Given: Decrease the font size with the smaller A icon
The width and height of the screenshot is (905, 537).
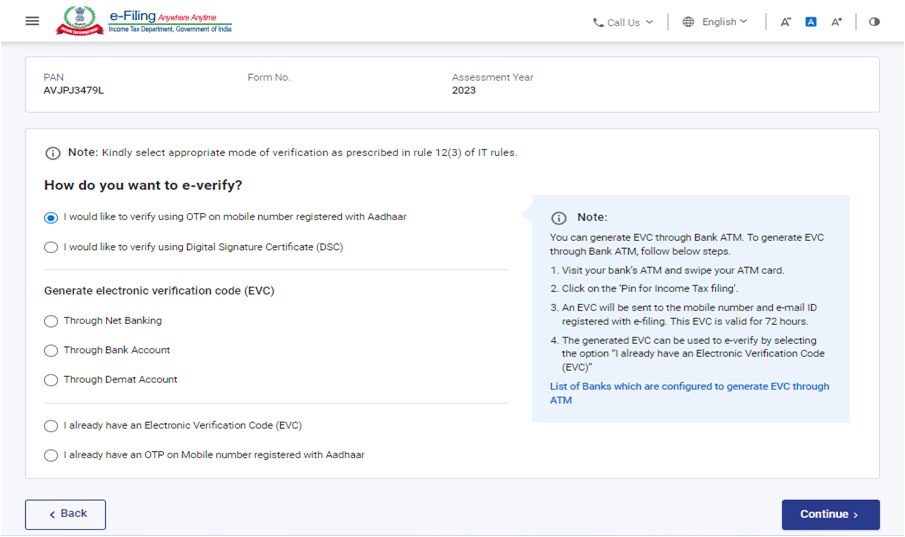Looking at the screenshot, I should pos(785,22).
